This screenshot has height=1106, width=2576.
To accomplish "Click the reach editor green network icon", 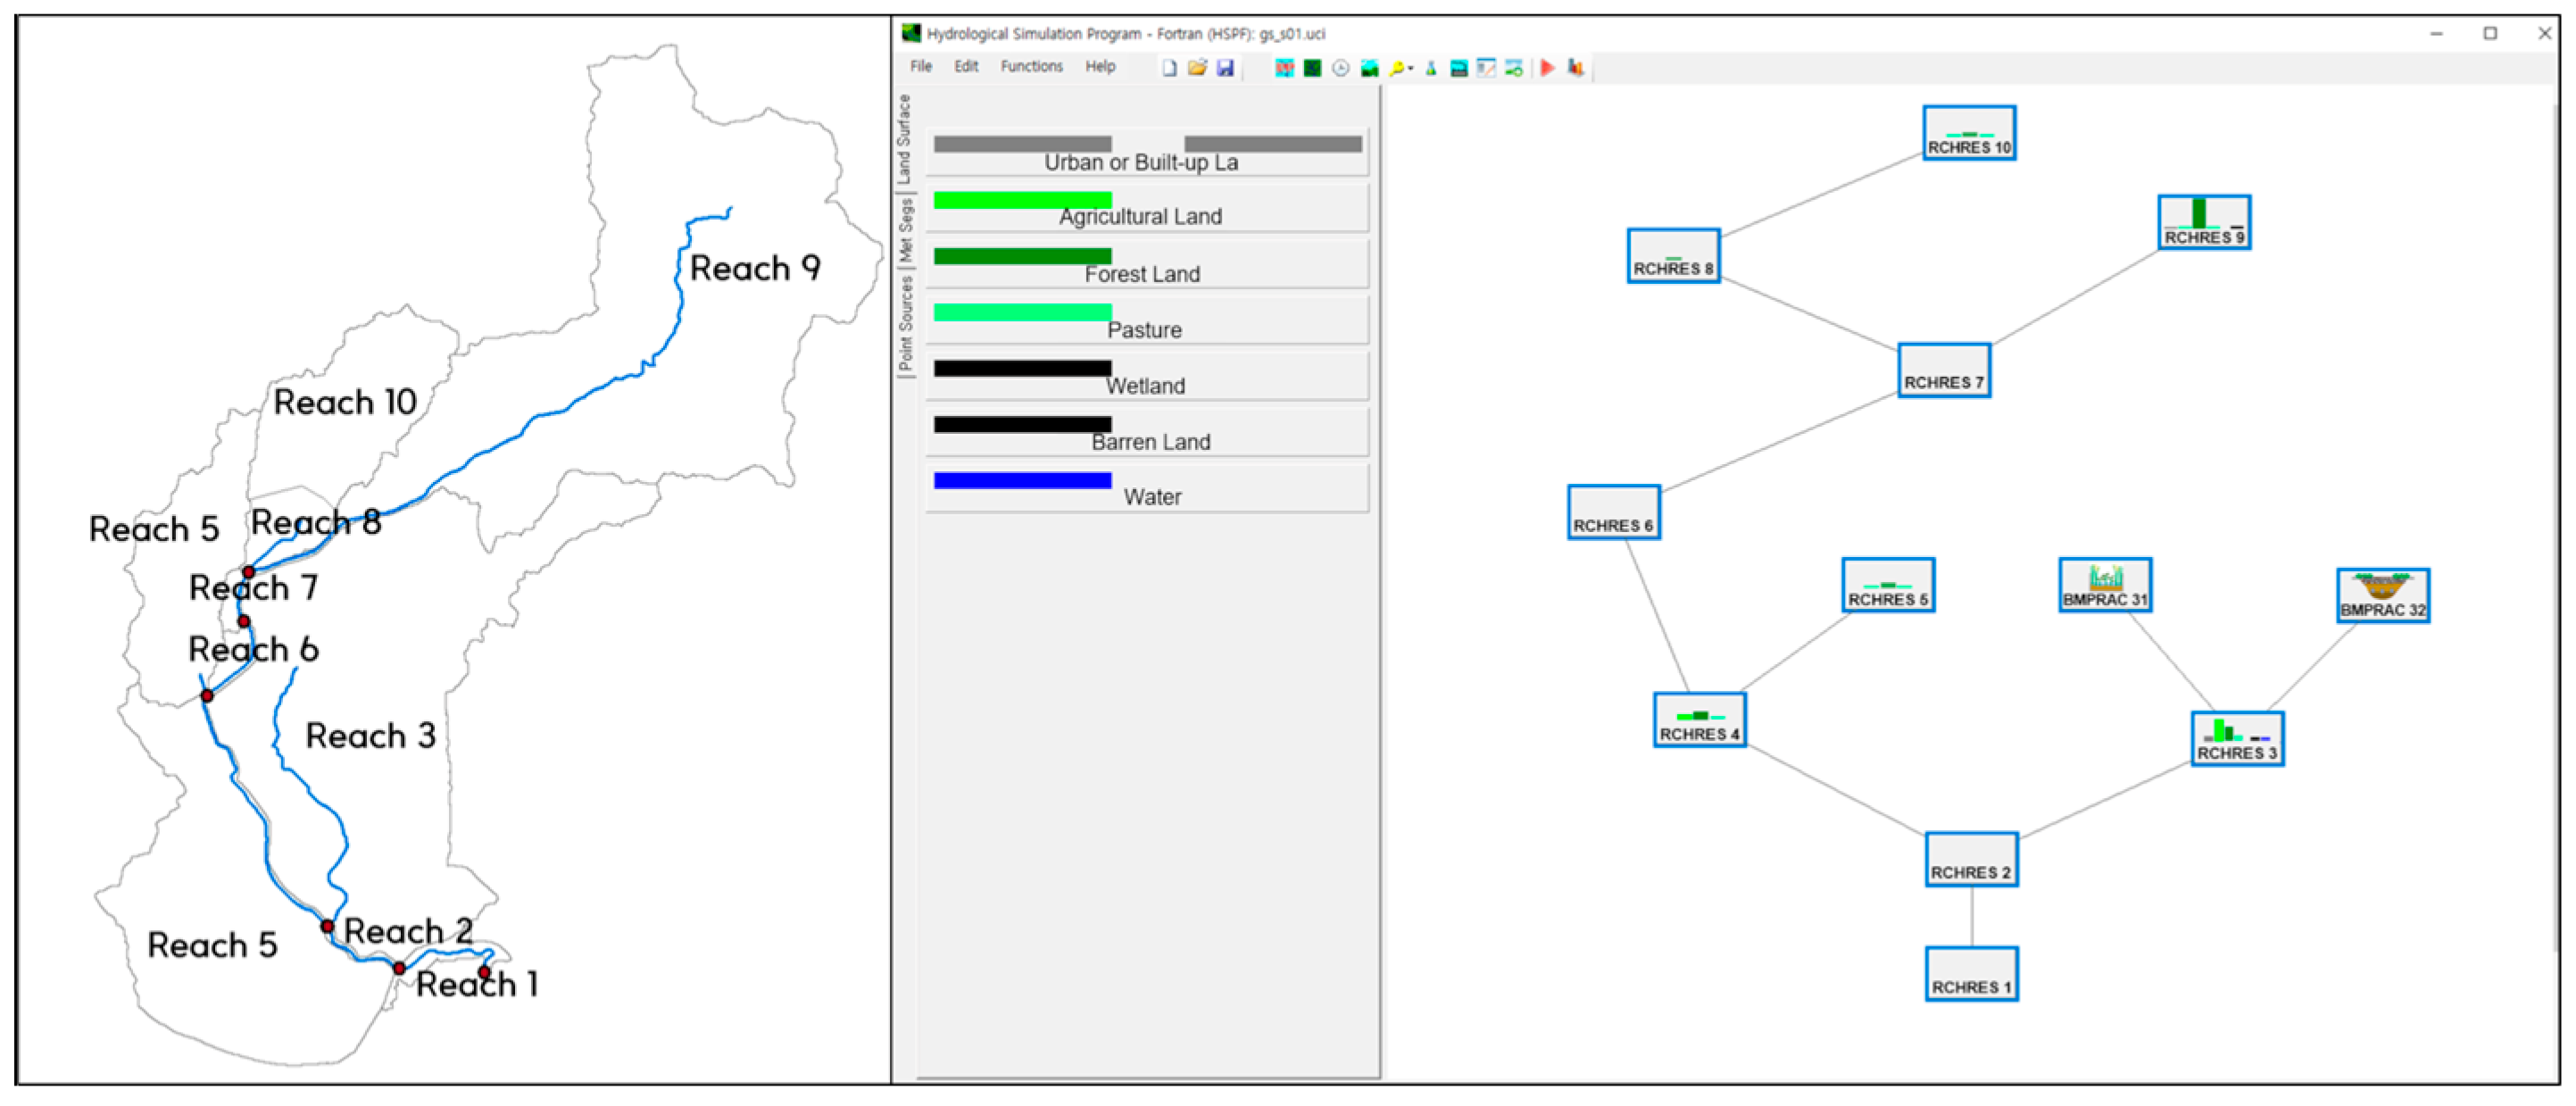I will [1313, 68].
